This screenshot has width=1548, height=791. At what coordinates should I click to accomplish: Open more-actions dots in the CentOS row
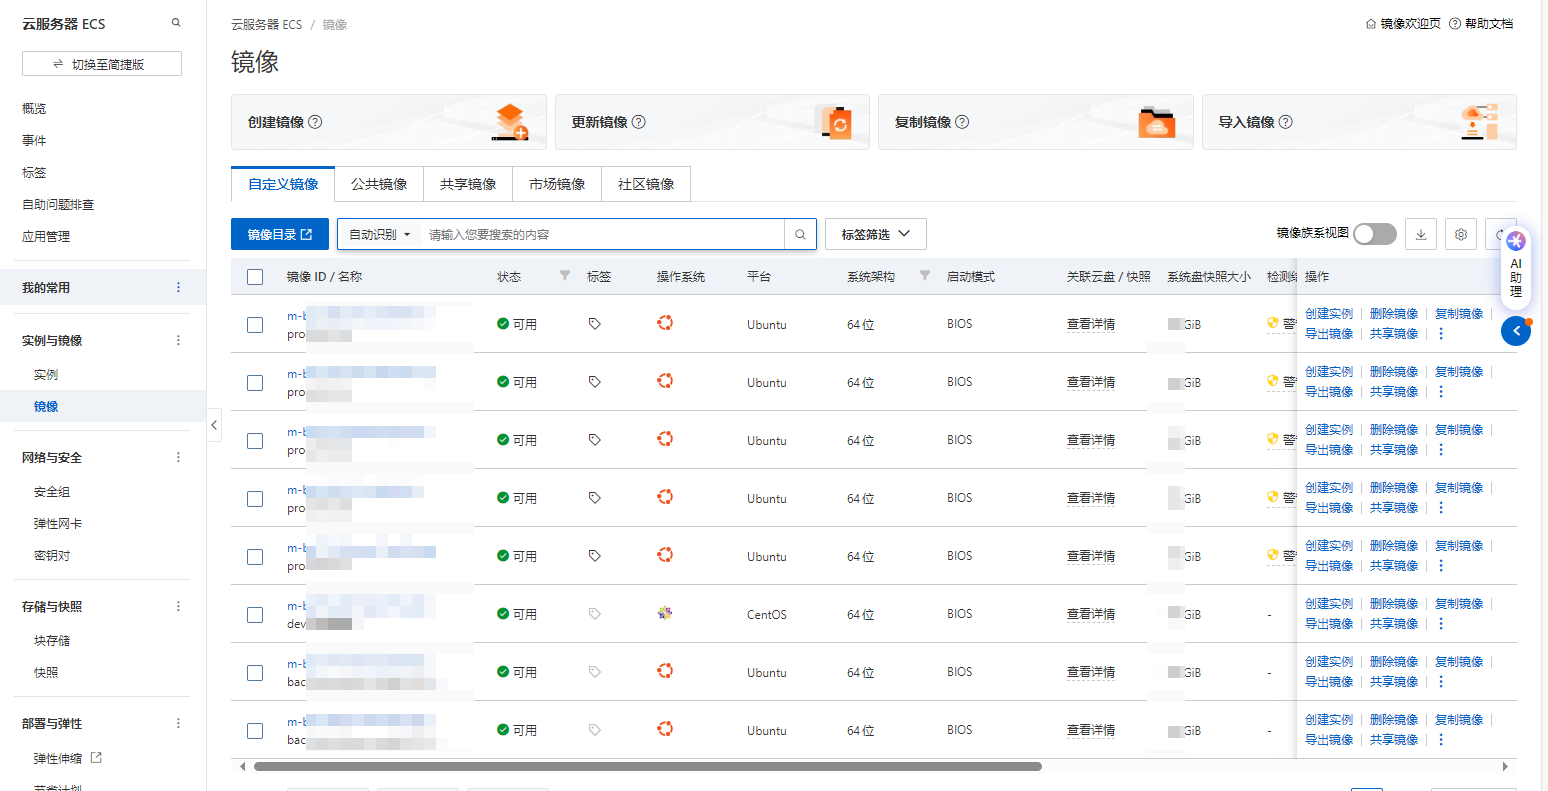click(1441, 624)
